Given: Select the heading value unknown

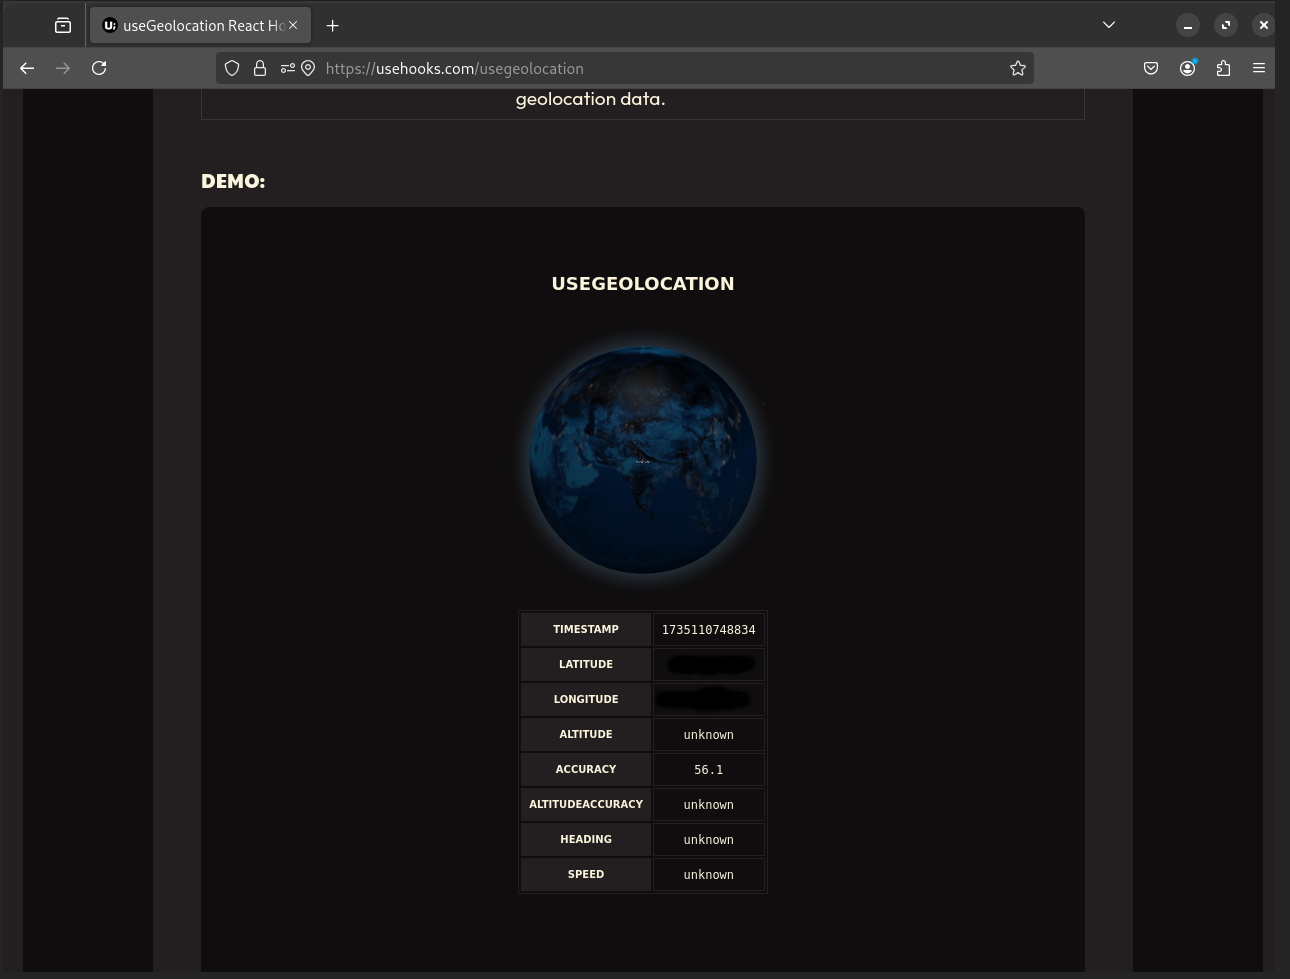Looking at the screenshot, I should click(x=708, y=839).
